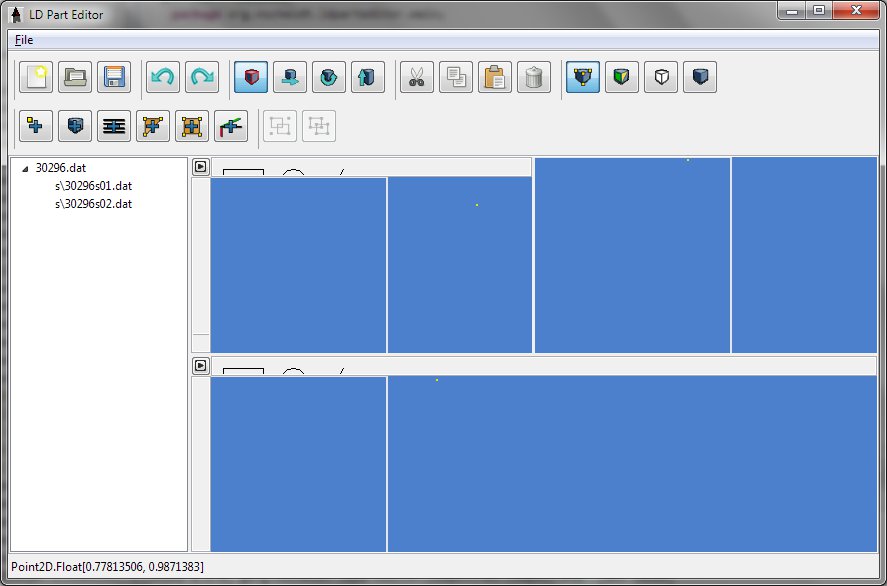Redo the last action
Image resolution: width=887 pixels, height=586 pixels.
point(202,77)
